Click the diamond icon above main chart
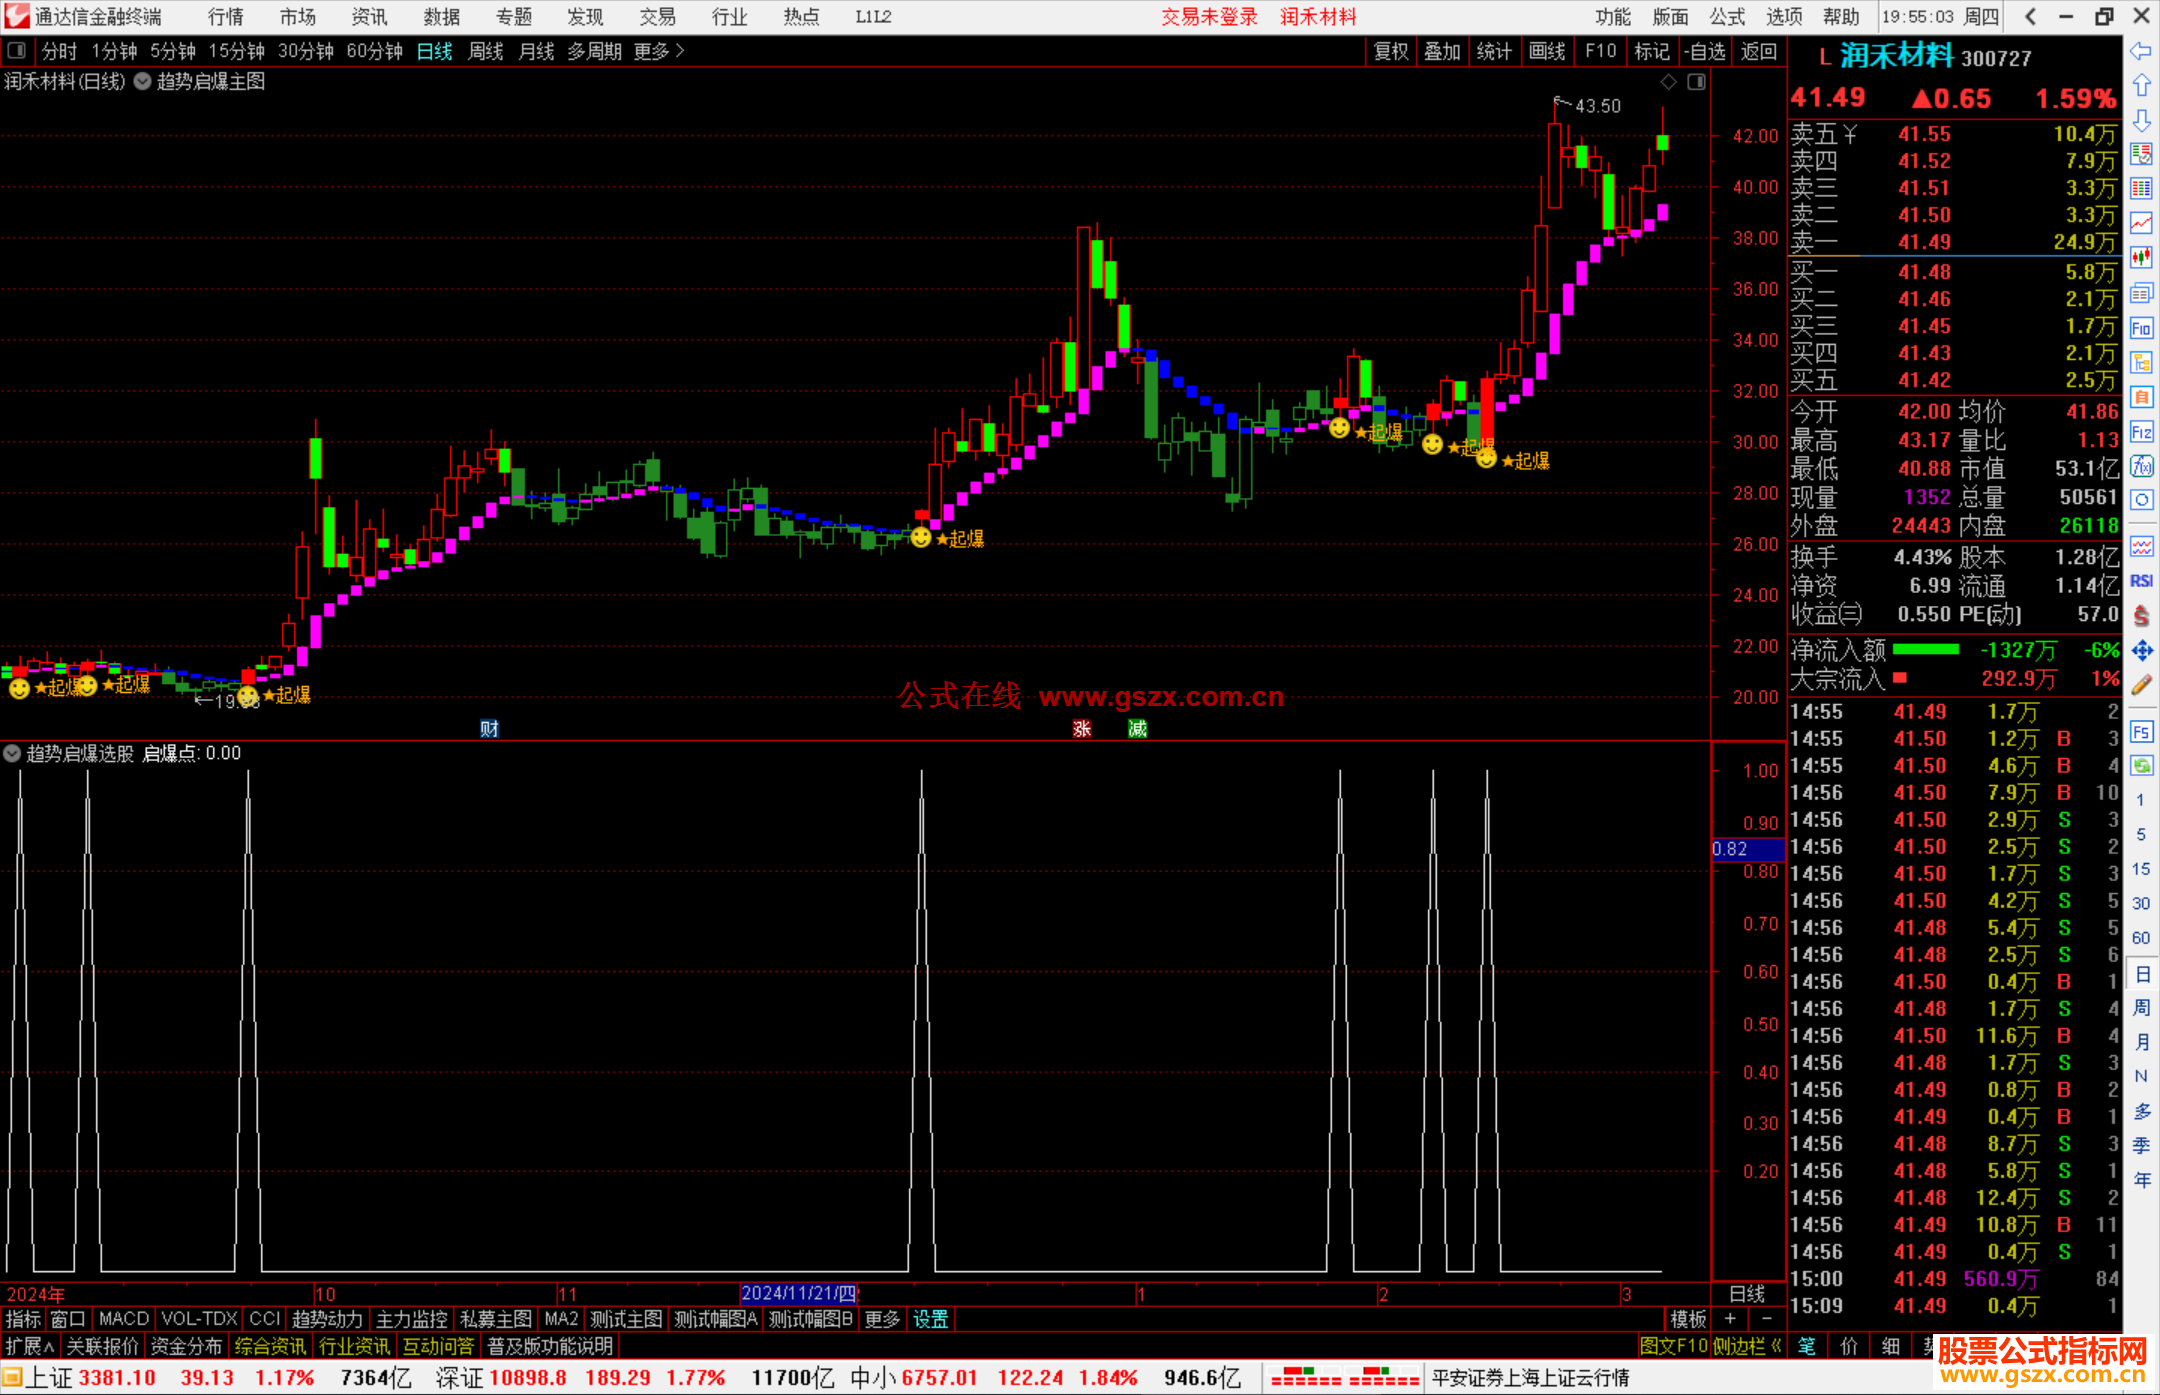This screenshot has width=2160, height=1395. coord(1668,82)
